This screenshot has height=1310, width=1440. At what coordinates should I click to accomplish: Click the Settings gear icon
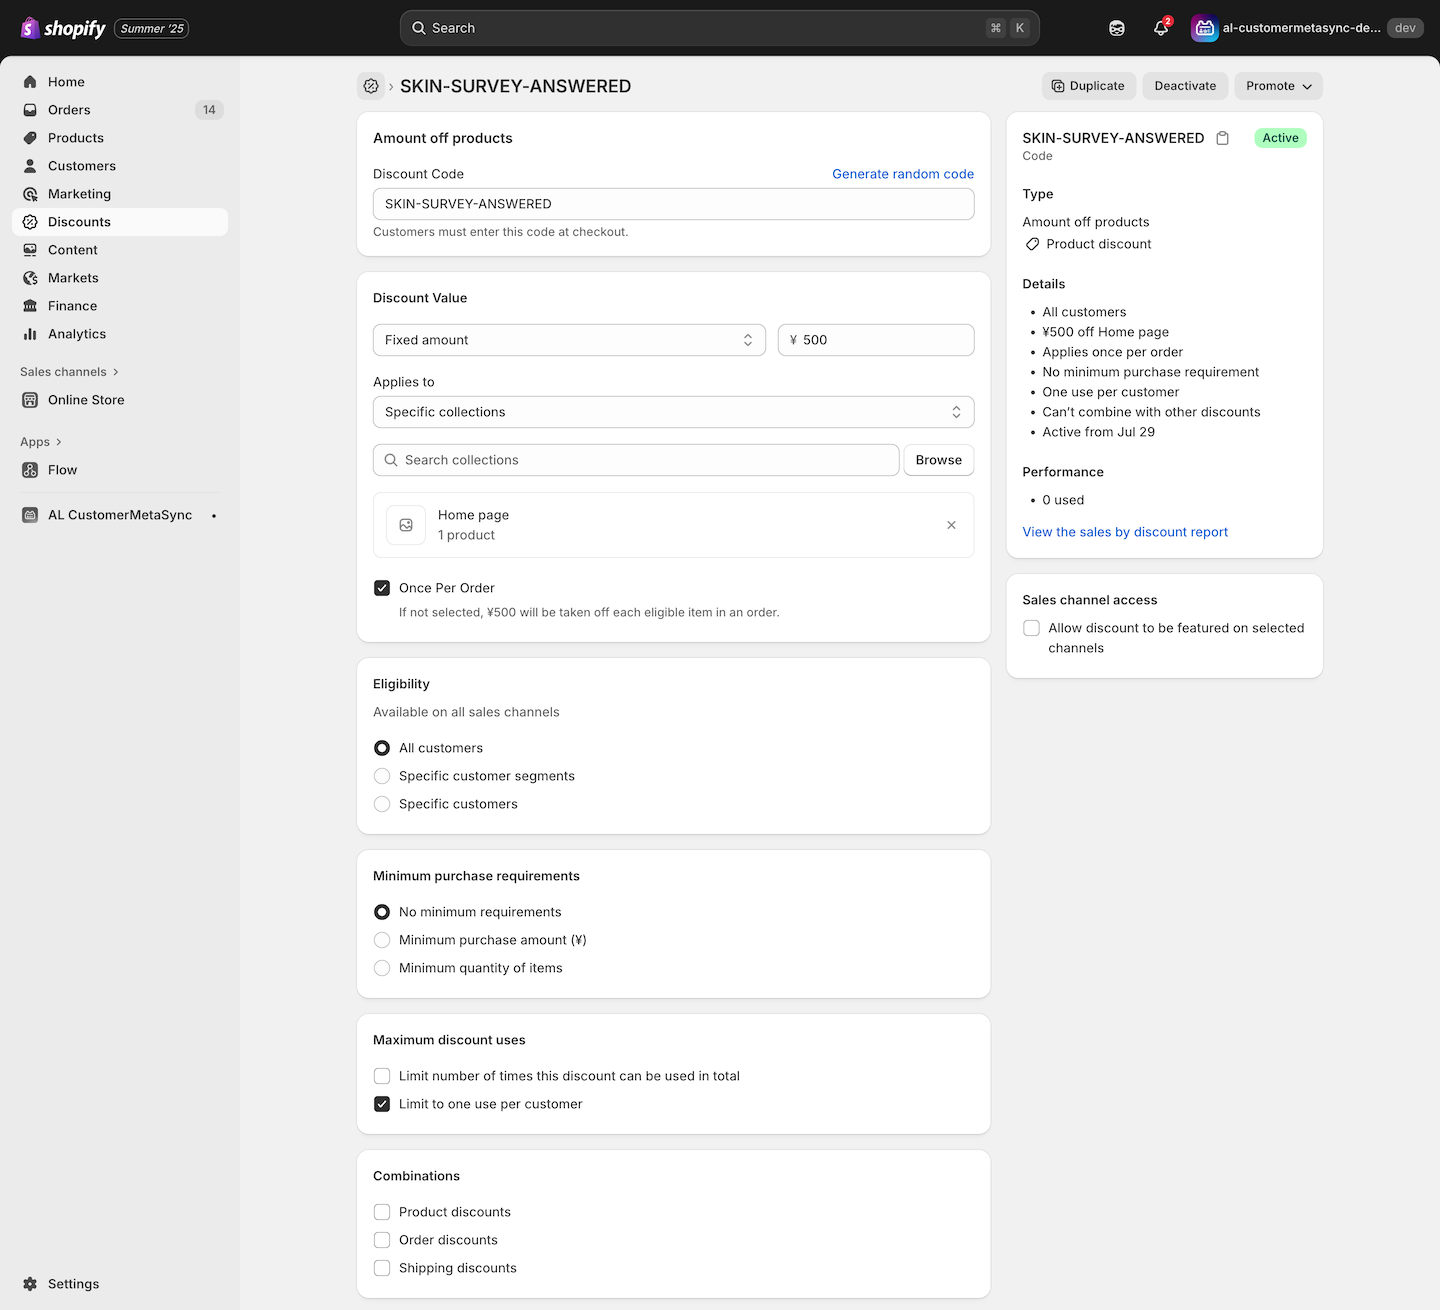click(30, 1284)
